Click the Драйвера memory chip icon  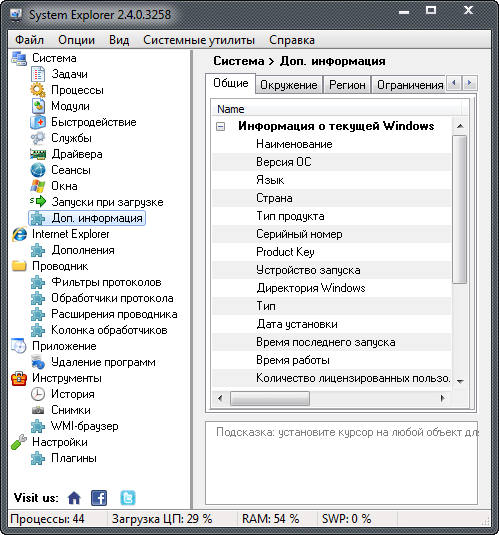coord(38,154)
